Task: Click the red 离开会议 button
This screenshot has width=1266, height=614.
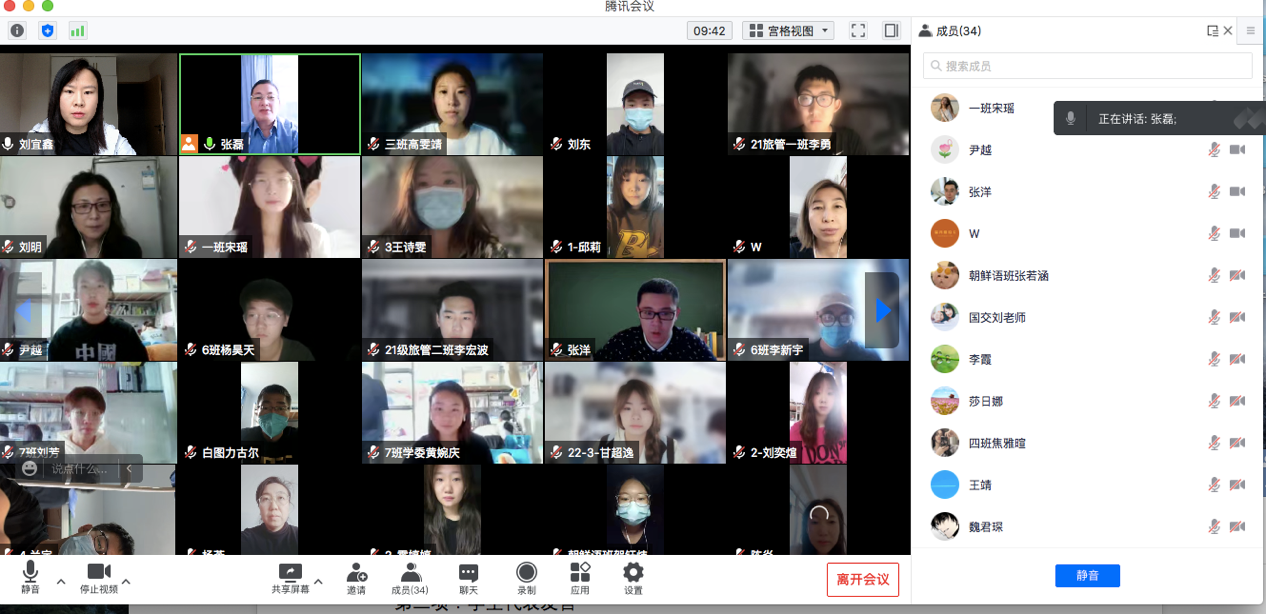Action: [x=862, y=580]
